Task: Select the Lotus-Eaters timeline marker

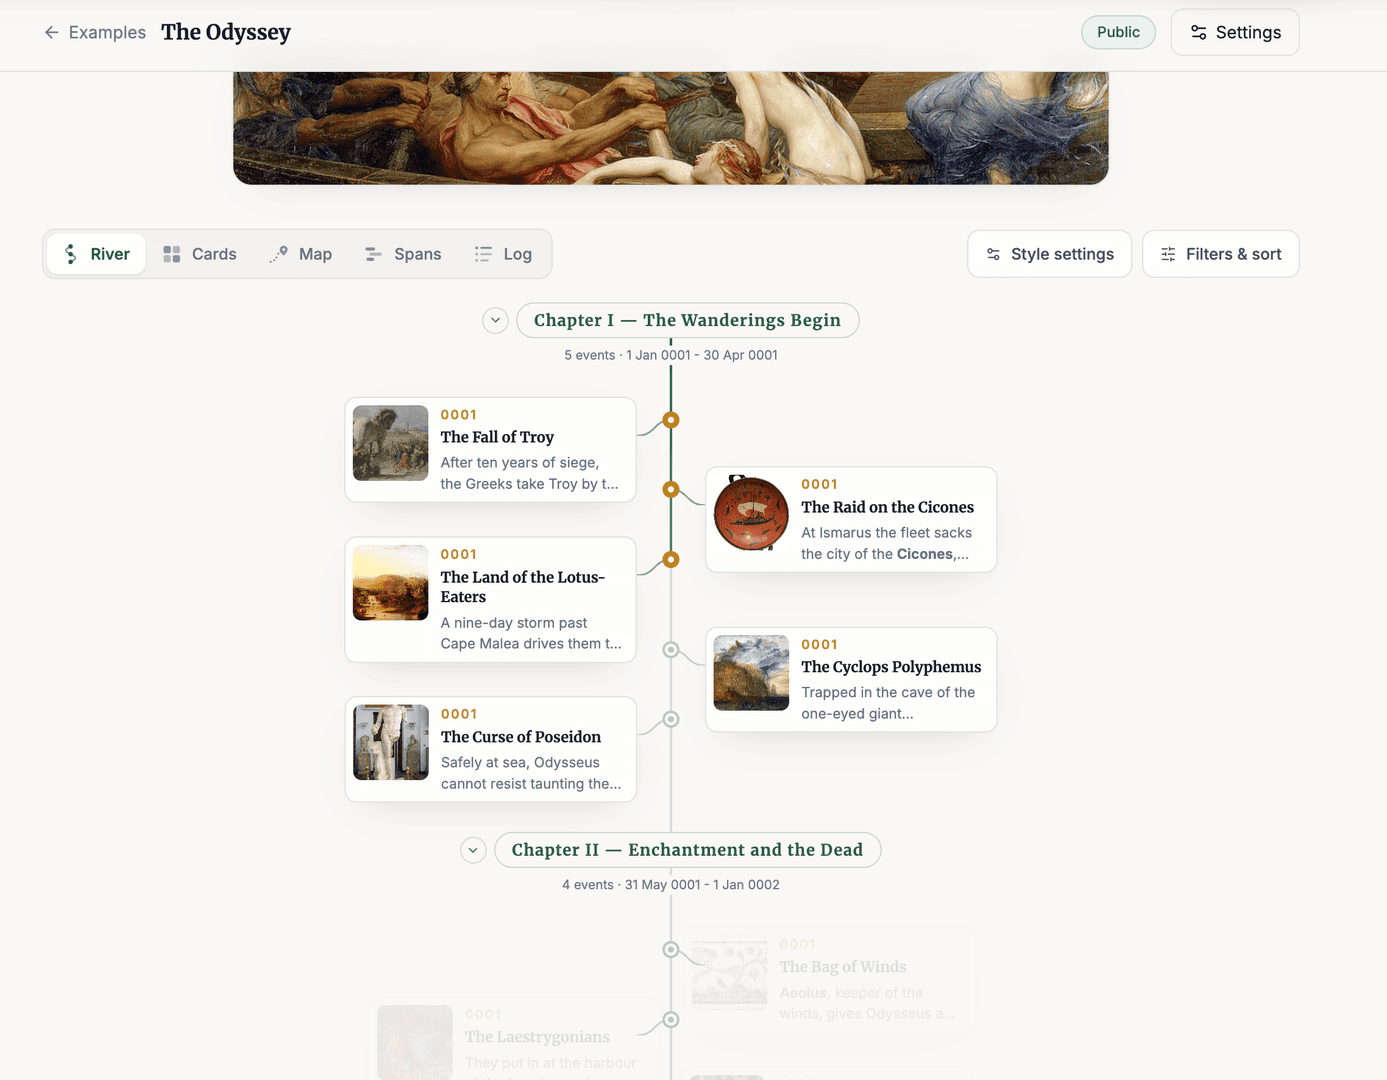Action: tap(671, 560)
